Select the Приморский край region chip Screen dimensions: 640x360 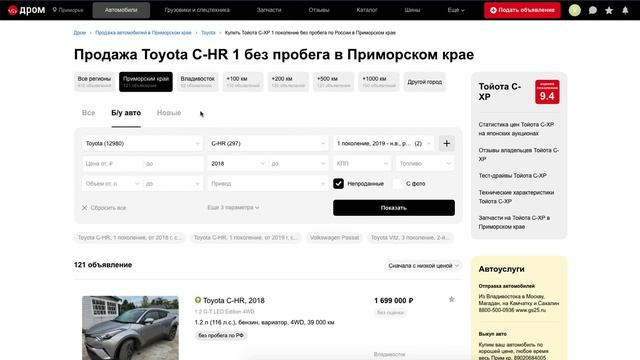point(146,82)
